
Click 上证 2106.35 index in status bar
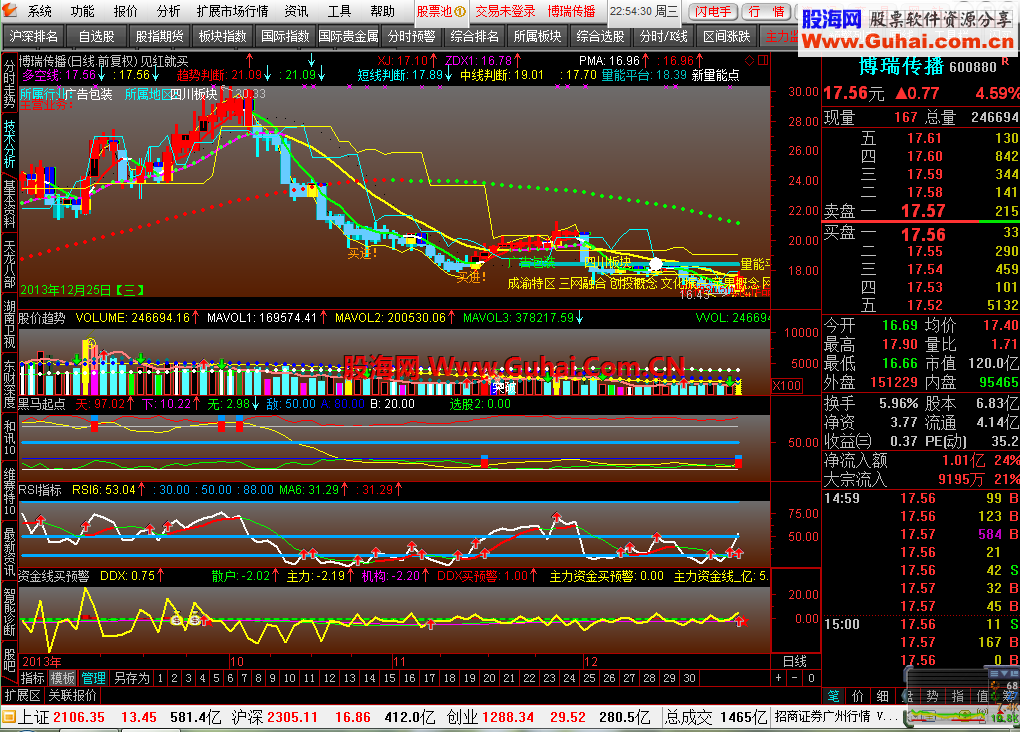point(61,717)
